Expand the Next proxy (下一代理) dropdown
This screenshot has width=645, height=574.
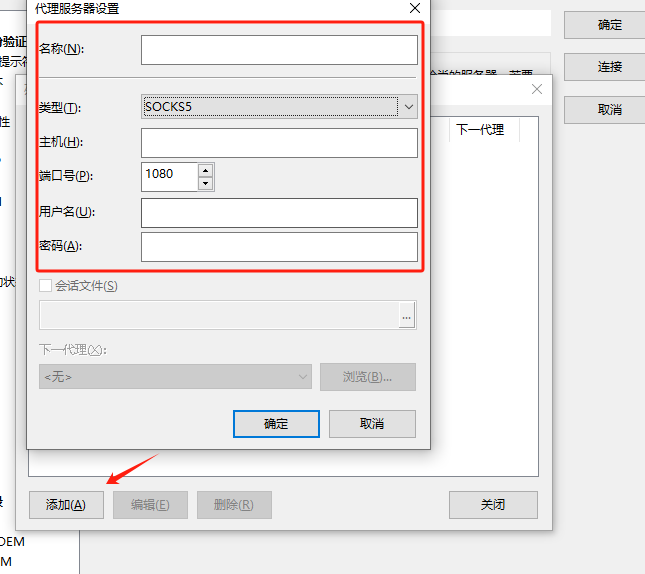175,377
